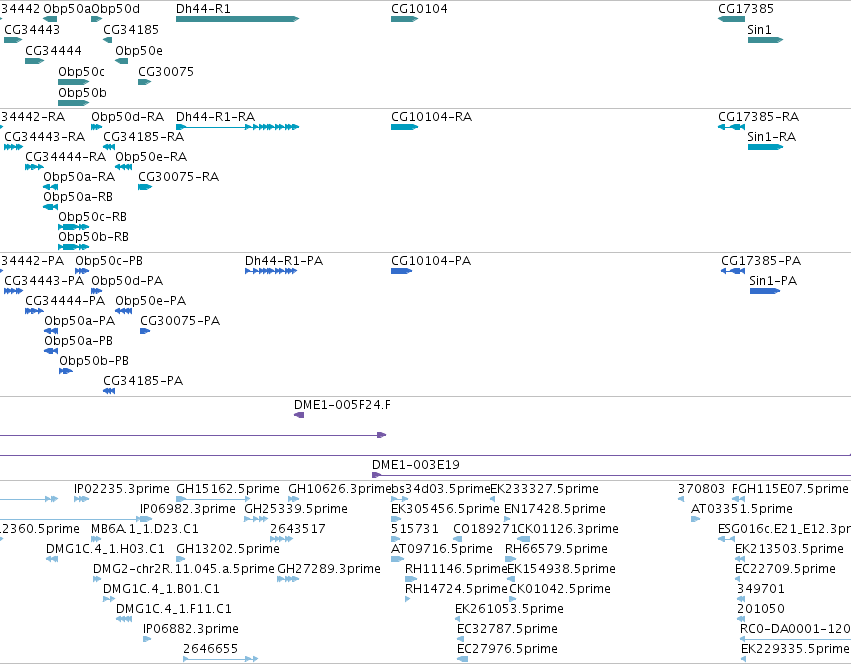The height and width of the screenshot is (664, 851).
Task: Click CG10104-PA protein feature
Action: 402,271
